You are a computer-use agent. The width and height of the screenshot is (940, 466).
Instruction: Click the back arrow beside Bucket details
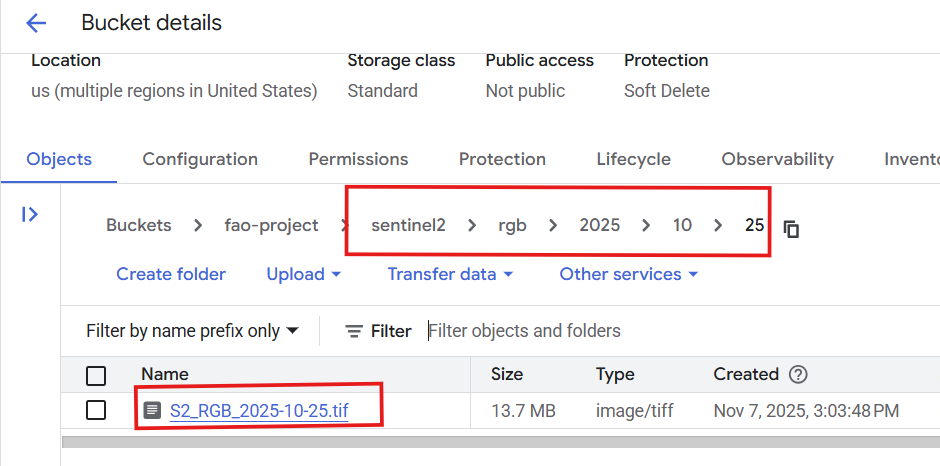tap(36, 23)
